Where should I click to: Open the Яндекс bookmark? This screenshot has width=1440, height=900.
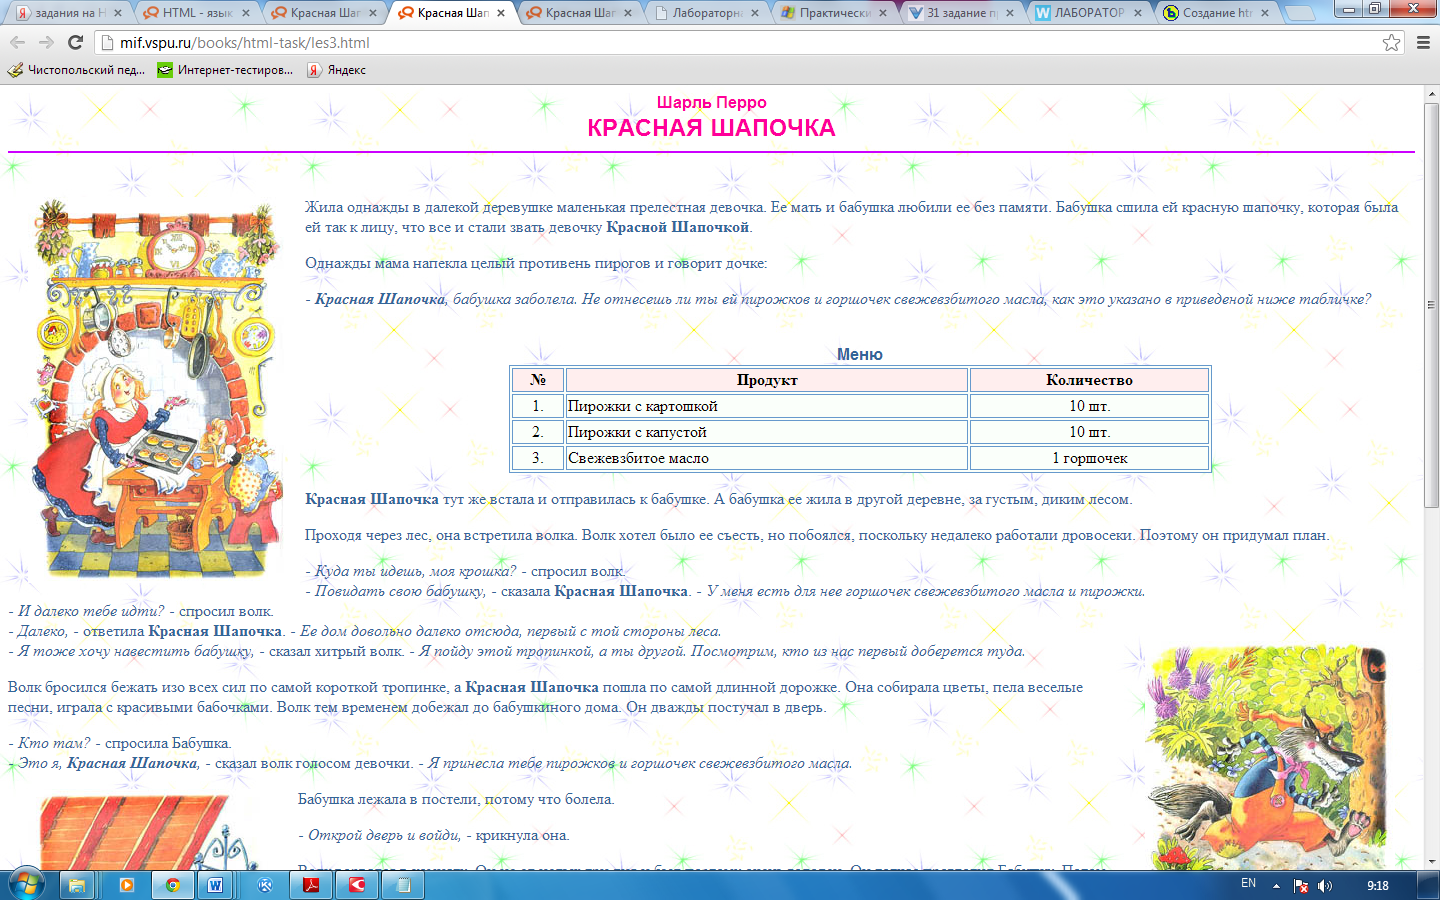337,70
